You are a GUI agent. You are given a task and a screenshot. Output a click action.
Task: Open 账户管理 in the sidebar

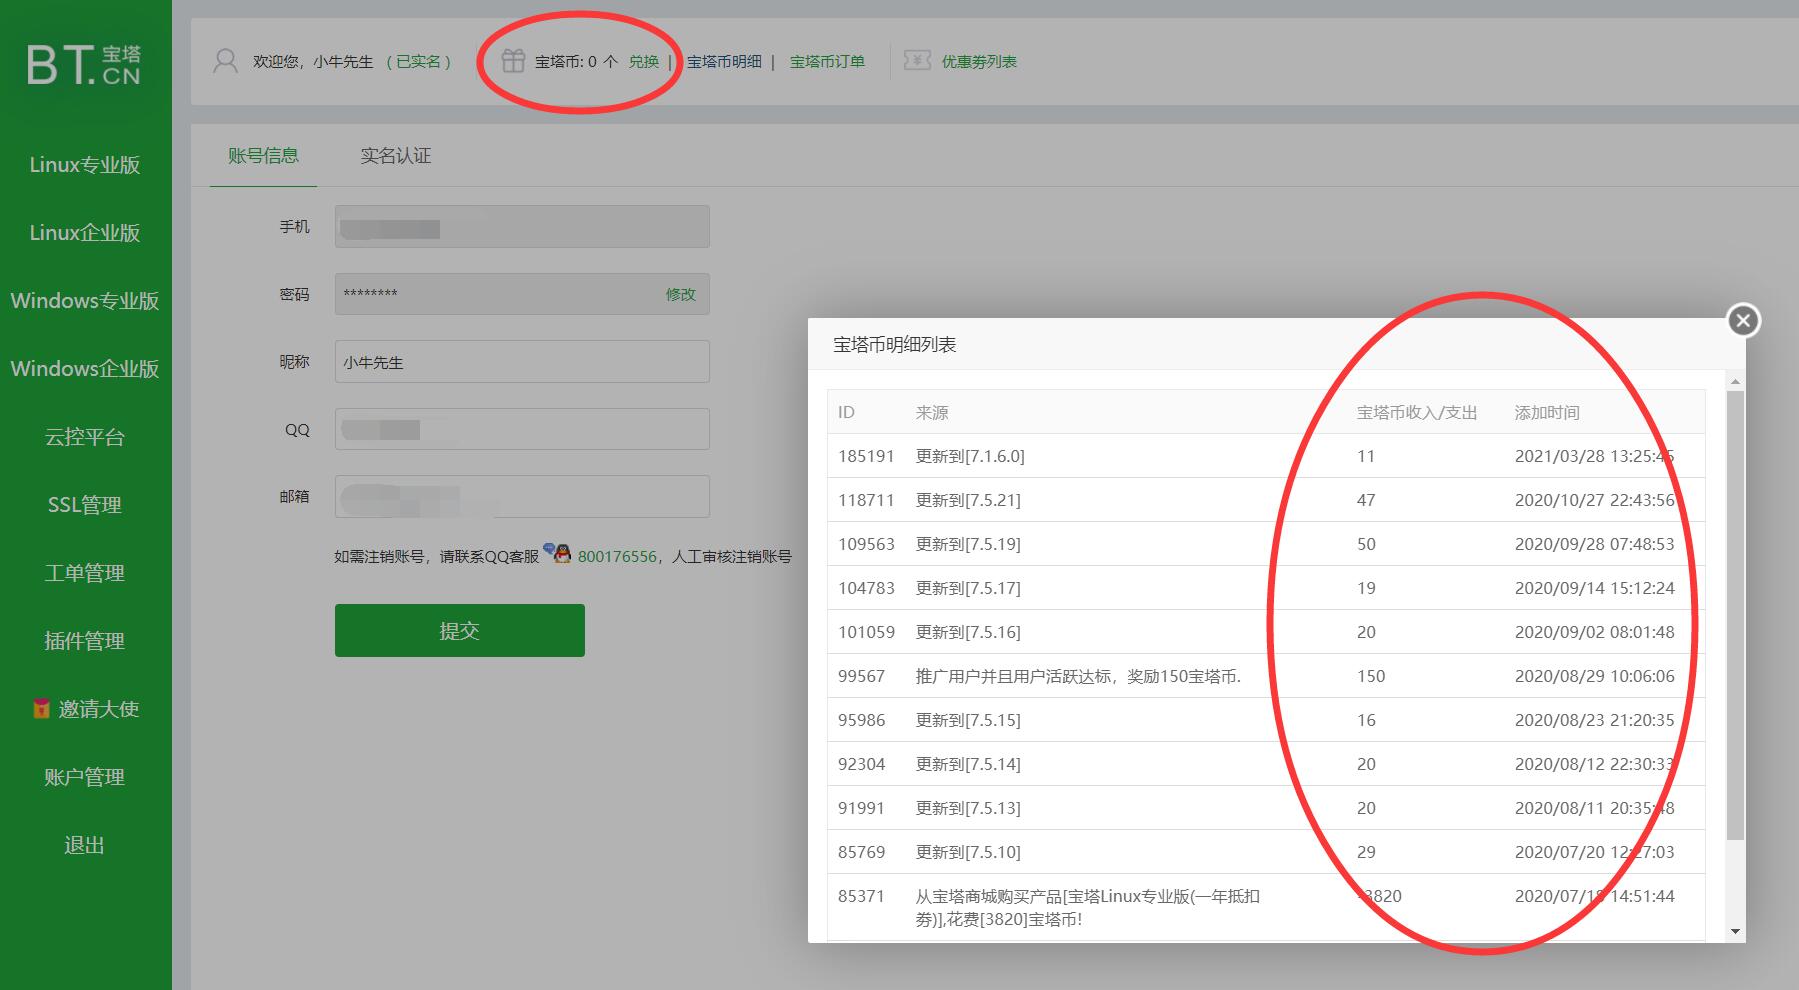pyautogui.click(x=85, y=777)
